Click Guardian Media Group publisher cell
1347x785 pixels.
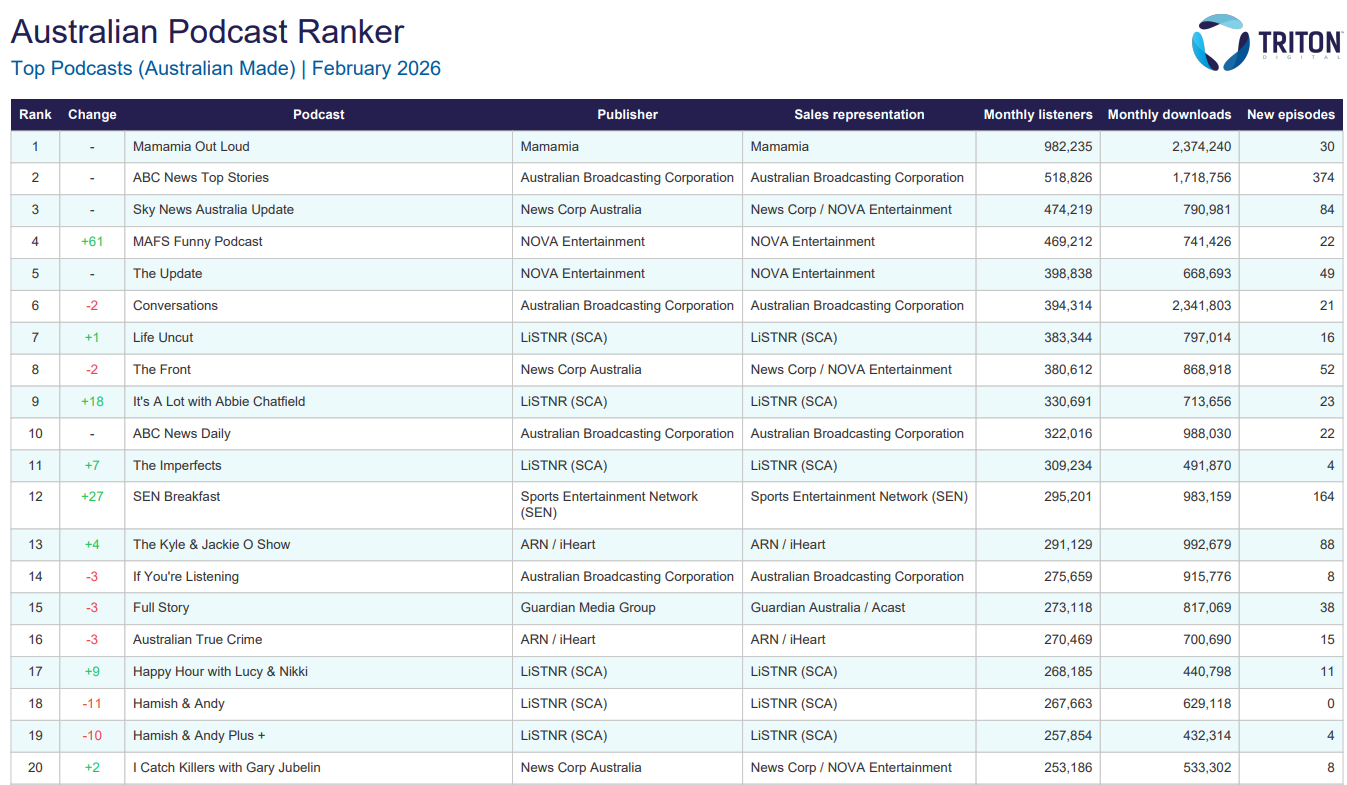[588, 608]
